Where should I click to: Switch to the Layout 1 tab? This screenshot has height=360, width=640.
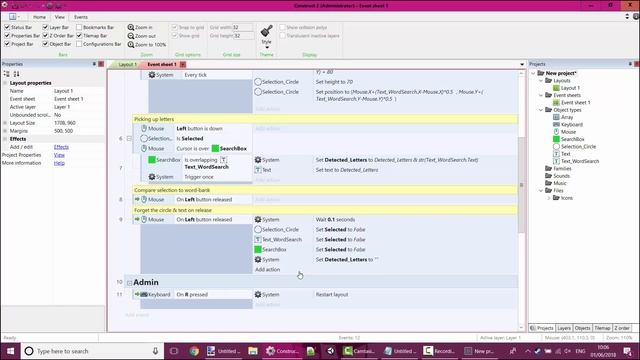(127, 64)
